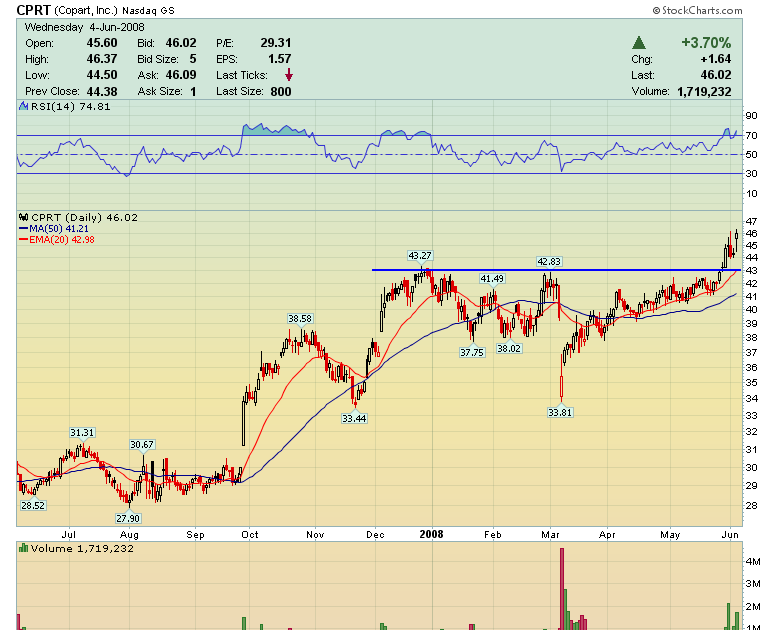Click the Bid value 46.02
This screenshot has height=630, width=780.
pos(181,43)
